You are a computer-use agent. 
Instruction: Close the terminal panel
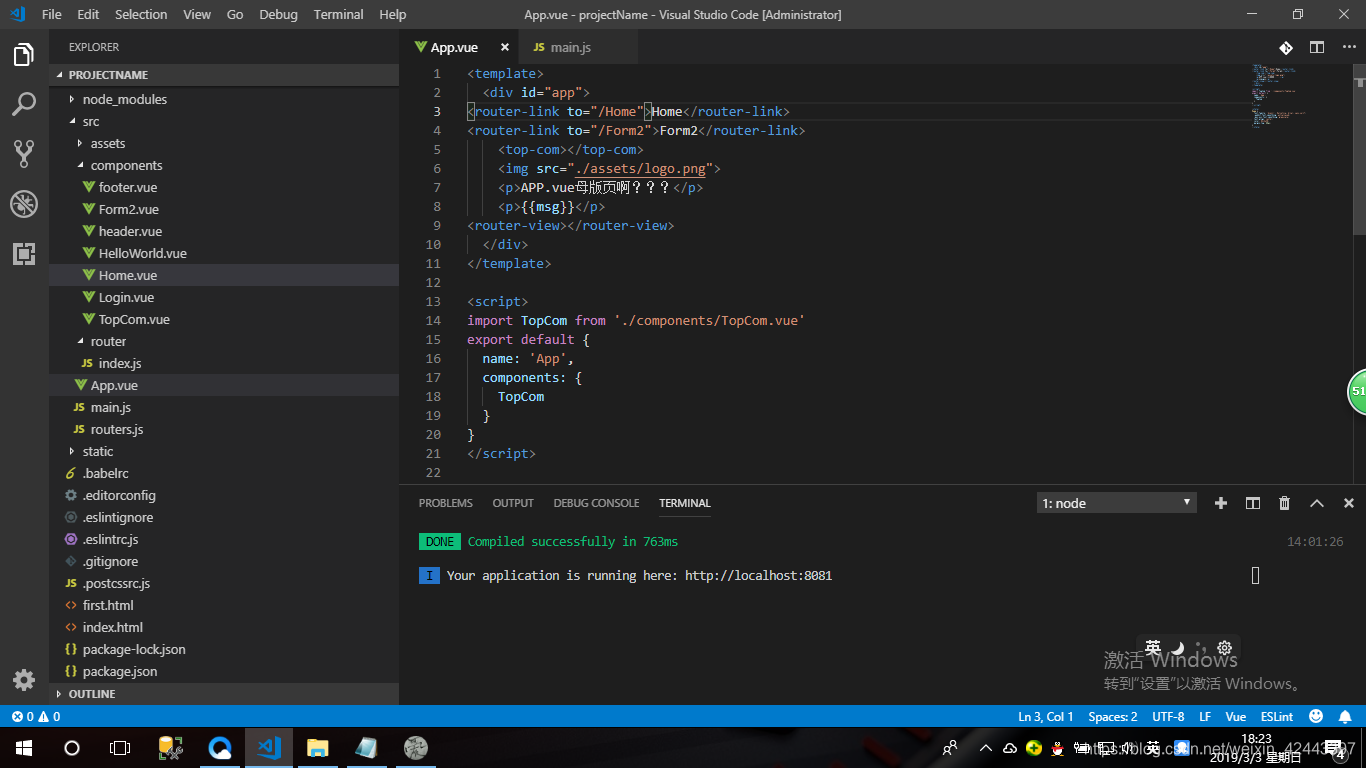coord(1349,503)
